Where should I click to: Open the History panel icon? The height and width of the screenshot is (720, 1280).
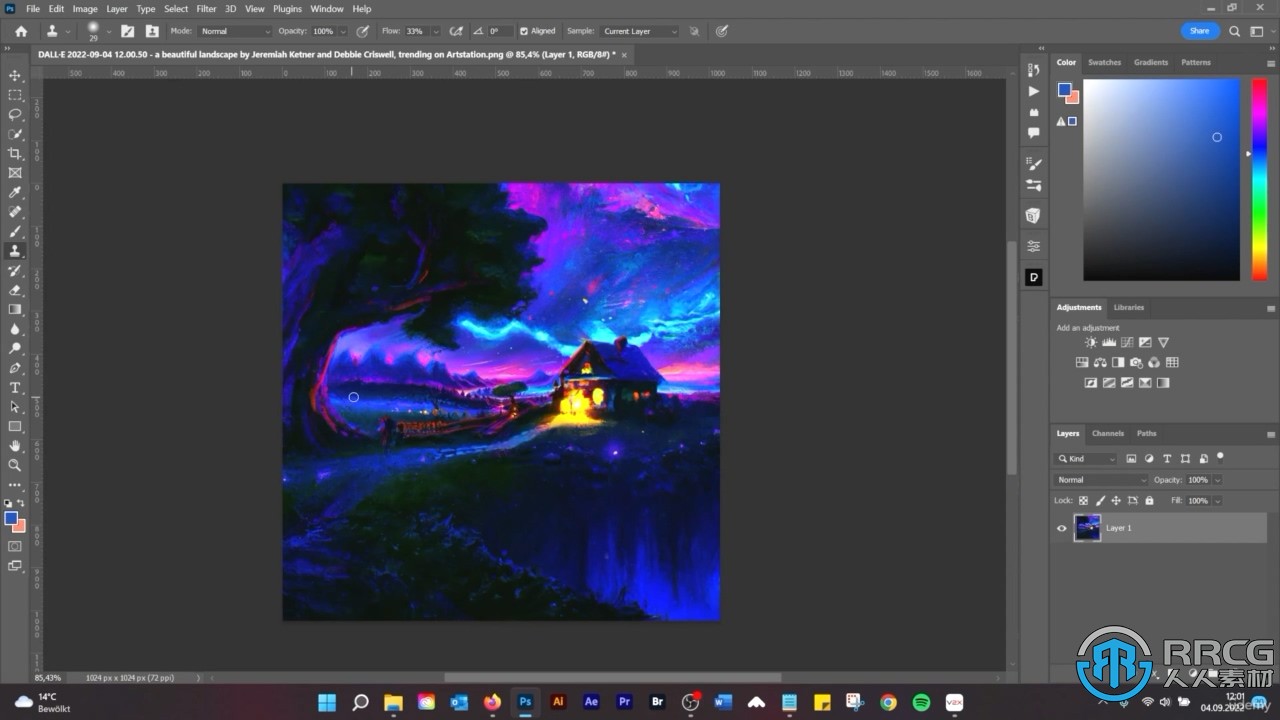1034,70
